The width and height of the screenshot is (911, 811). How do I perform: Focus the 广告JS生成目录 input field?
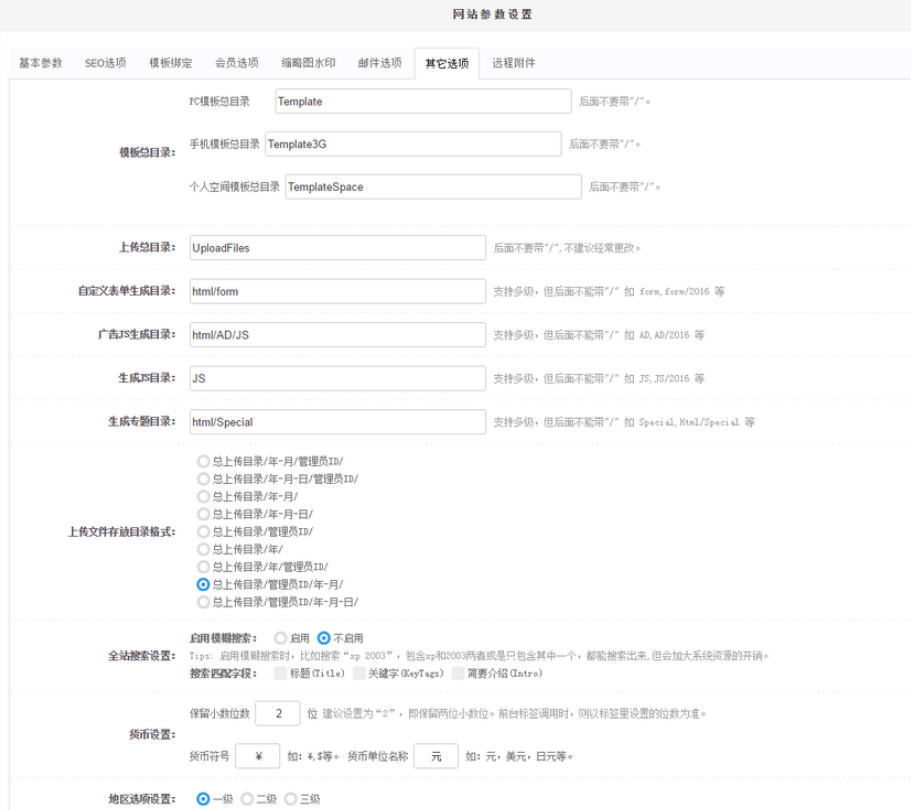click(x=335, y=335)
